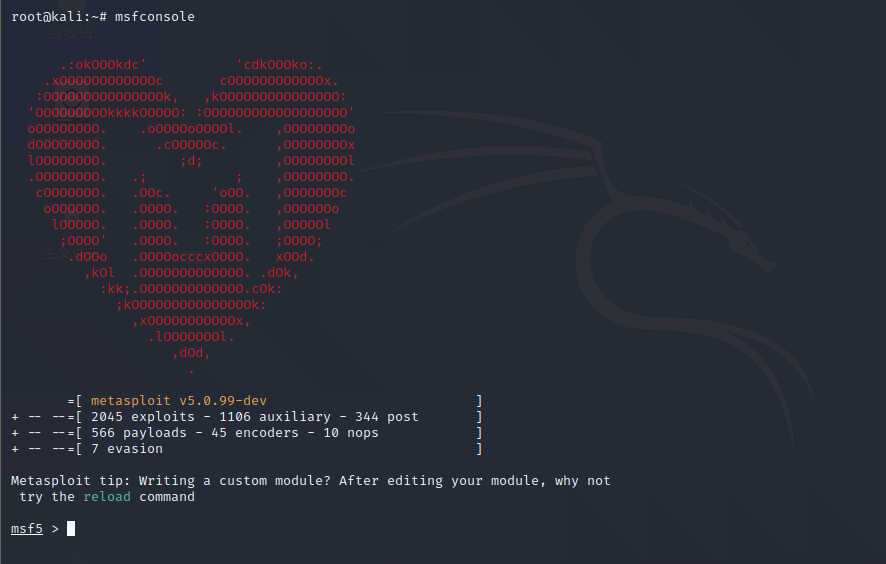
Task: Click the ',dOd,' line of the ASCII art
Action: click(191, 353)
